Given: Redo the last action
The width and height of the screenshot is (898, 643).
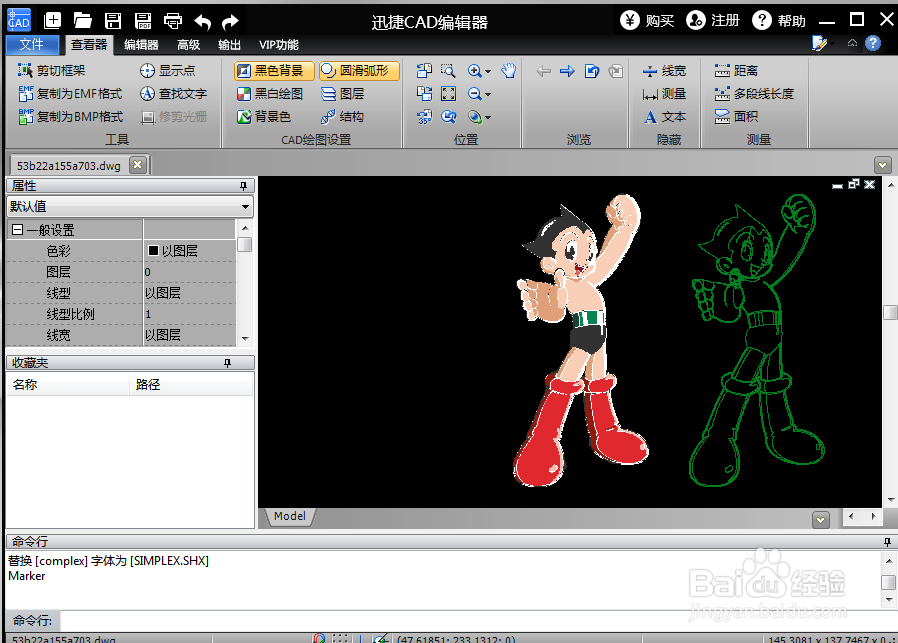Looking at the screenshot, I should pyautogui.click(x=230, y=22).
